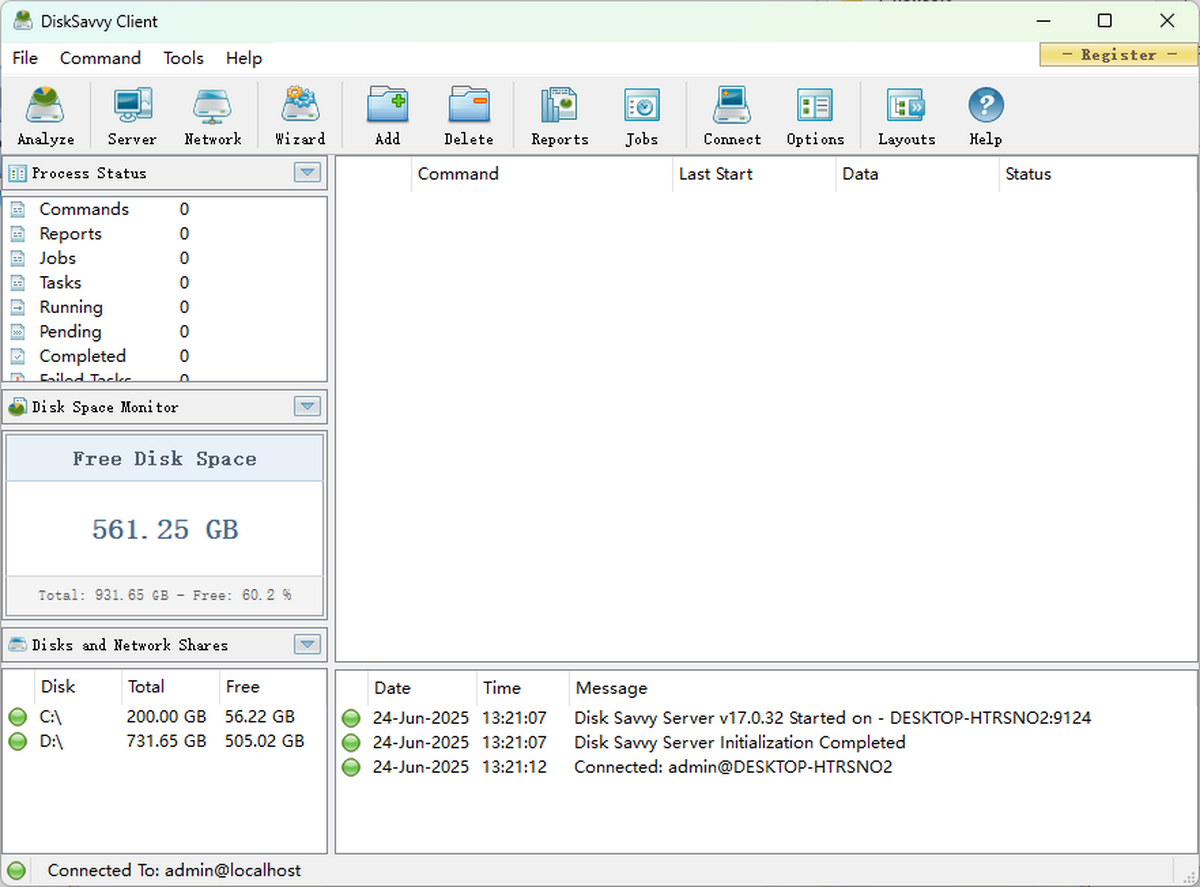Open the Options panel
1200x887 pixels.
(814, 114)
